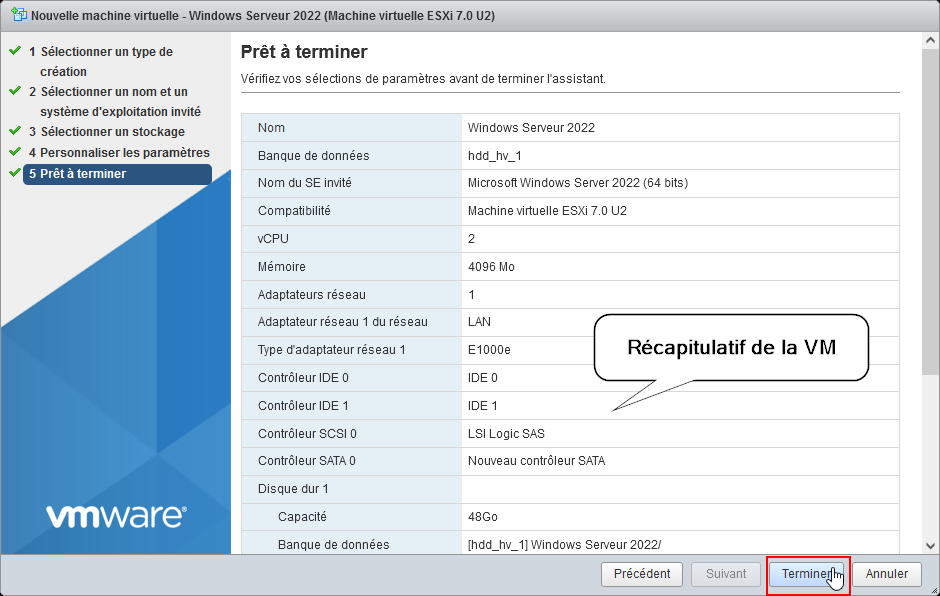Click the vCPU value '2'

click(471, 239)
